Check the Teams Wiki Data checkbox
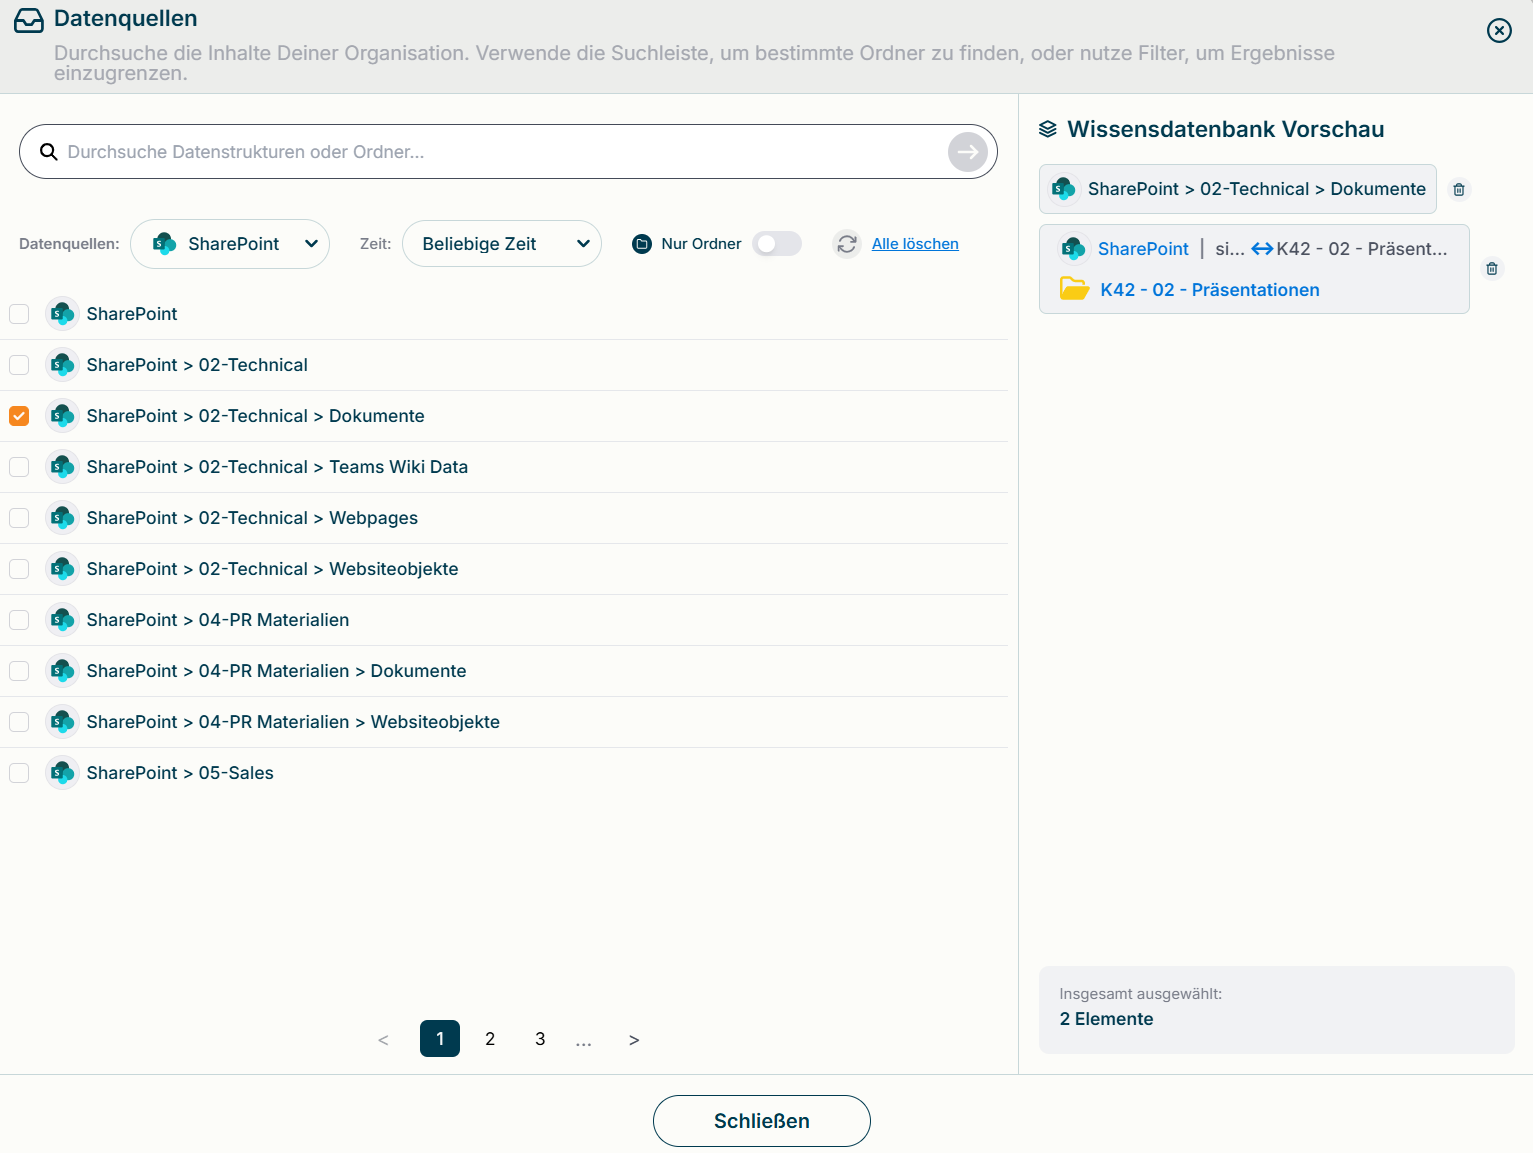 click(19, 467)
